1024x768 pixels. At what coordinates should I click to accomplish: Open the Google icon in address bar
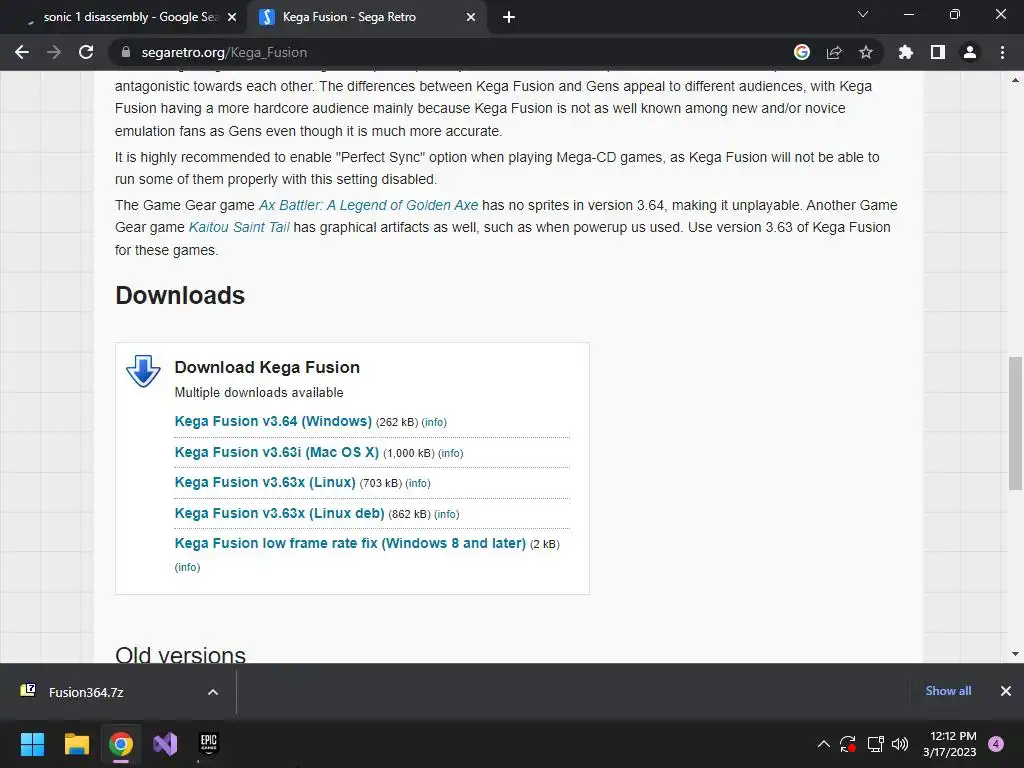coord(802,52)
